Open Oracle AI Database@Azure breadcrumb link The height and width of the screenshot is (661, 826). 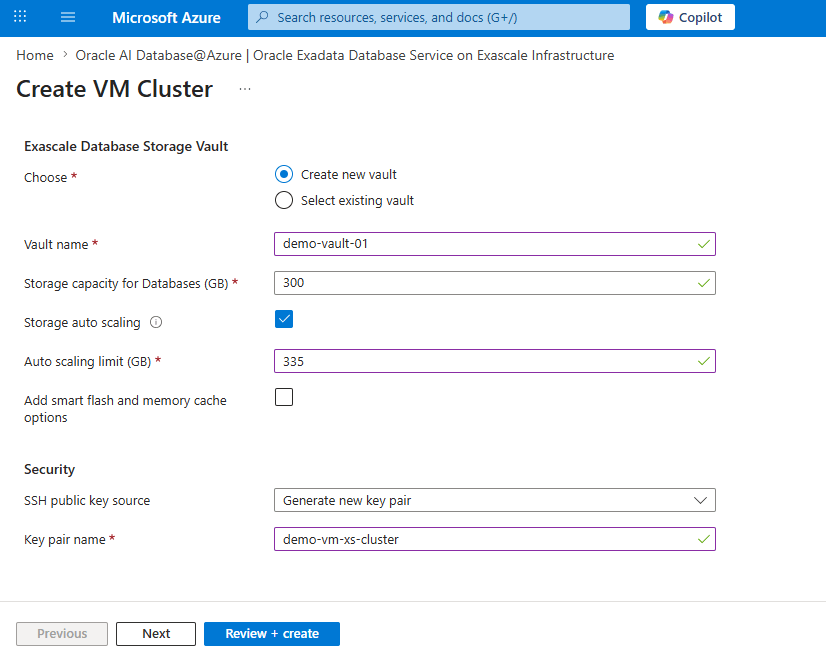(156, 55)
